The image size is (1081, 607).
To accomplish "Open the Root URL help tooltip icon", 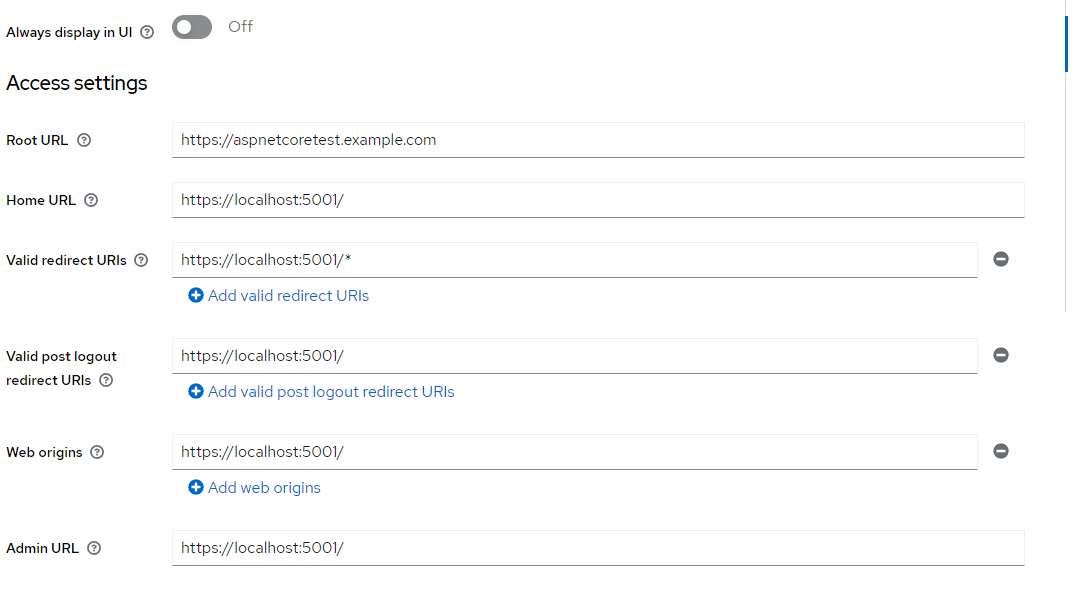I will [x=84, y=140].
